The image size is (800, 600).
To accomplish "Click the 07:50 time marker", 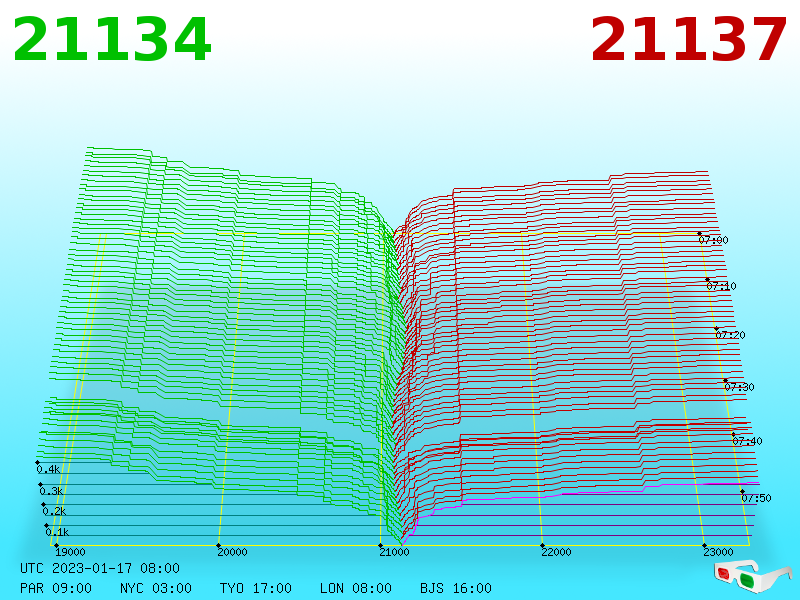I will 756,498.
